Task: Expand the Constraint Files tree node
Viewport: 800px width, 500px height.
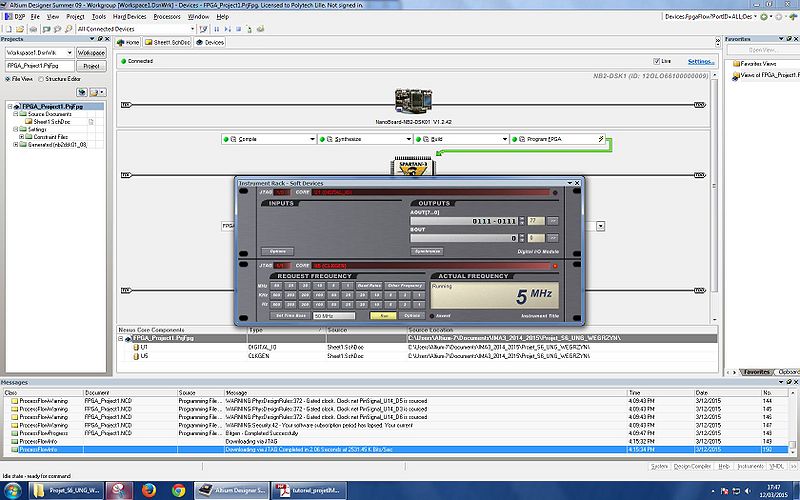Action: pyautogui.click(x=23, y=137)
